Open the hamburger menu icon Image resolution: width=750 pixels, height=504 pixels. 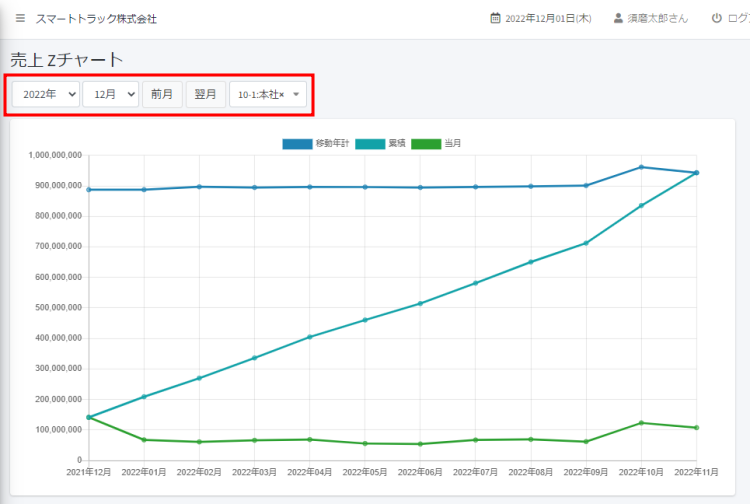click(20, 19)
